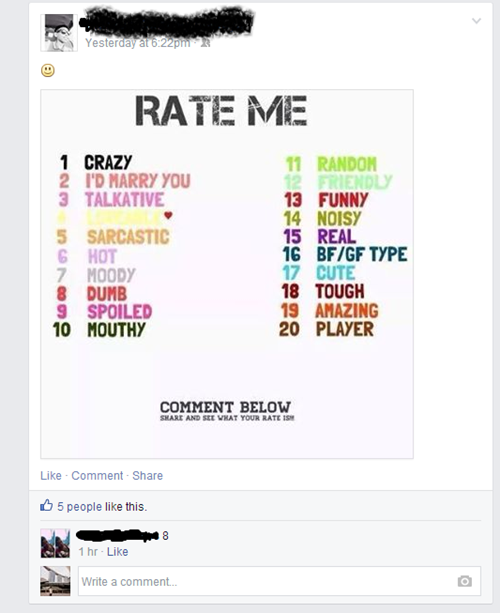This screenshot has width=500, height=613.
Task: Open the 'Yesterday at 6:22pm' timestamp
Action: click(x=138, y=43)
